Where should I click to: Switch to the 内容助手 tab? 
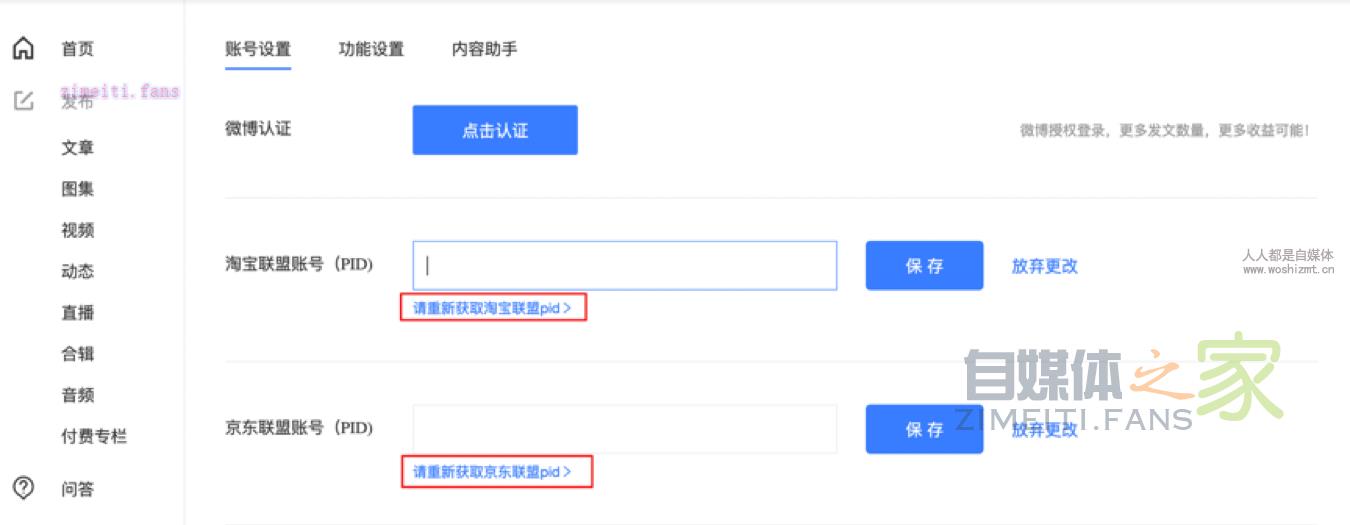[x=484, y=49]
